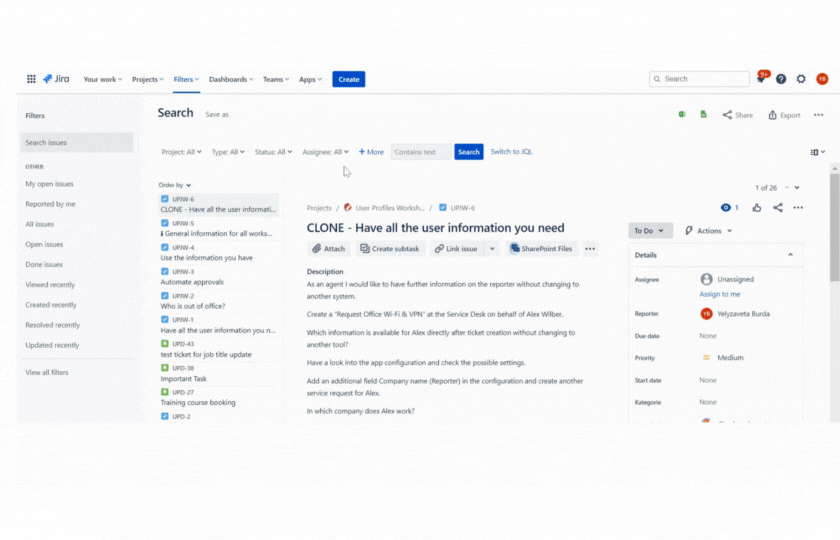Open user avatar profile menu
This screenshot has width=840, height=540.
[822, 79]
